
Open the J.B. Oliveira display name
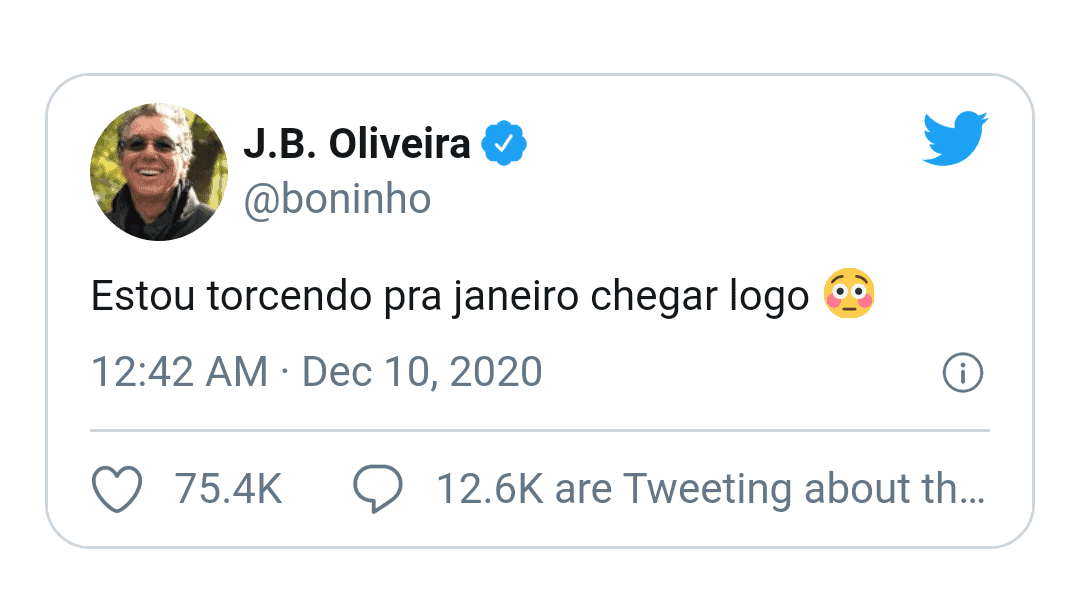(356, 145)
